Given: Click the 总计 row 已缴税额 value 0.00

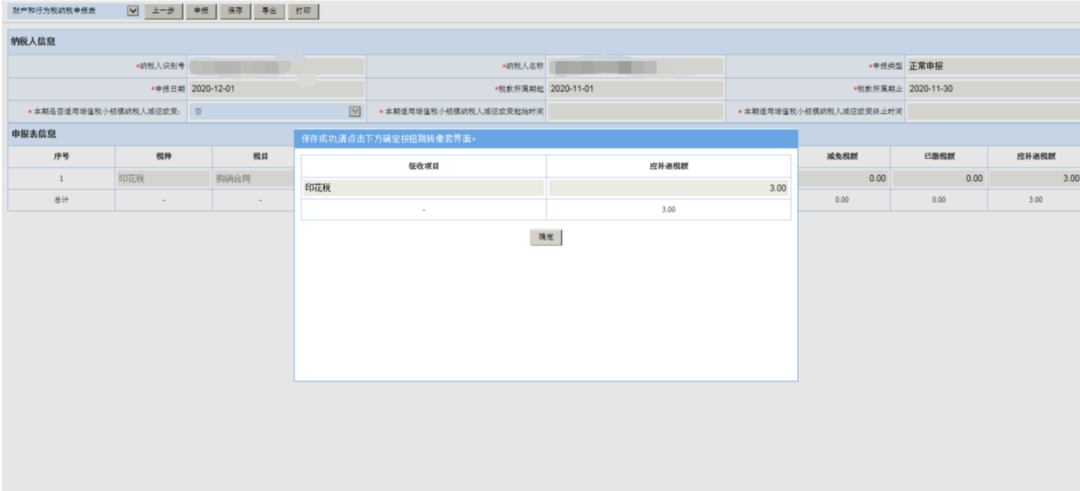Looking at the screenshot, I should [938, 200].
